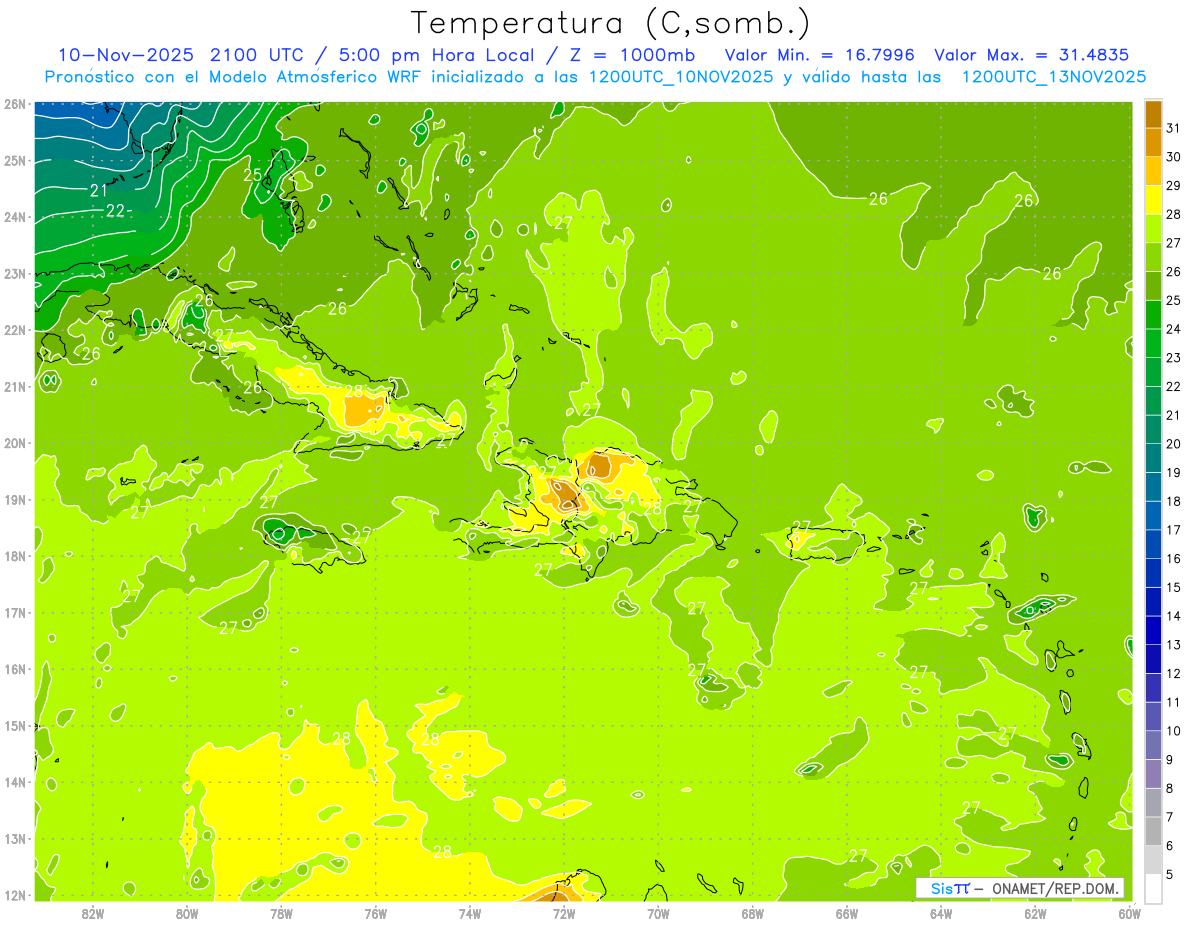Viewport: 1200px width, 927px height.
Task: Click the "Temperatura (C,somb.)" chart title
Action: (611, 23)
